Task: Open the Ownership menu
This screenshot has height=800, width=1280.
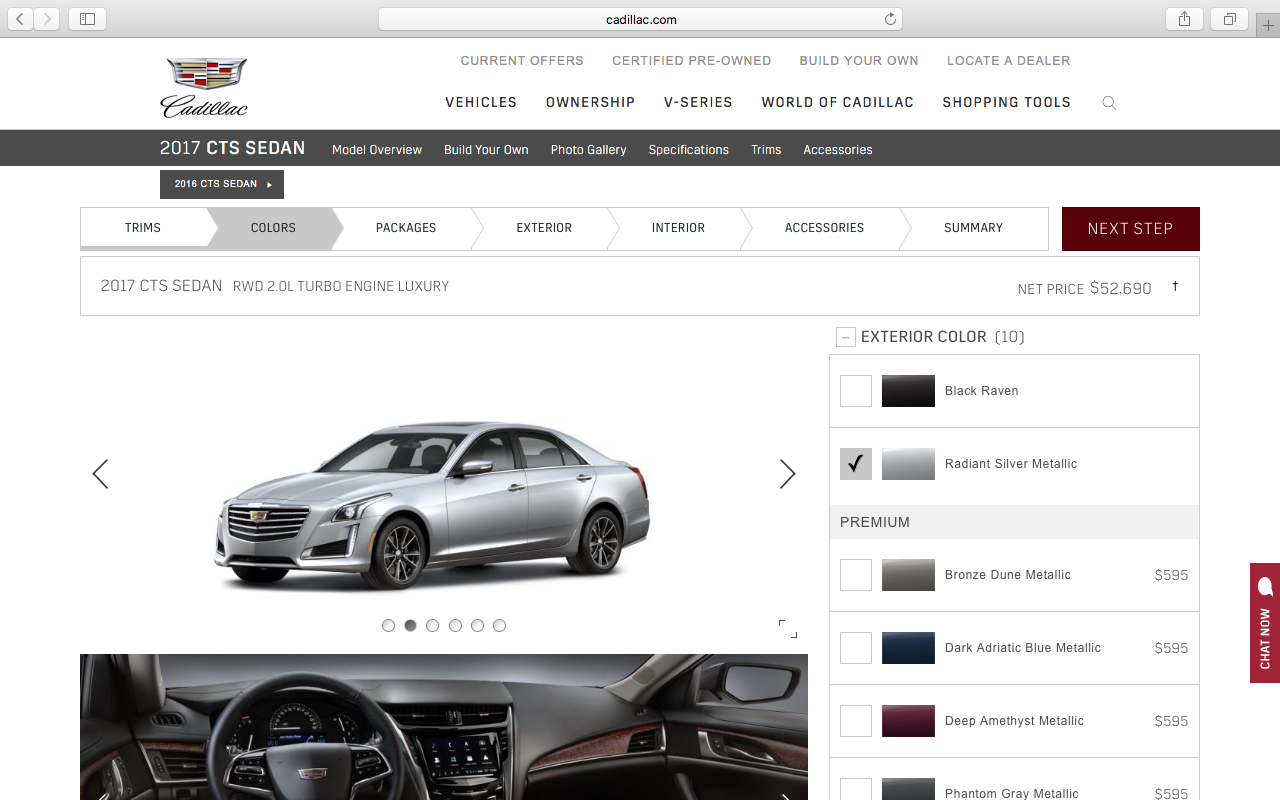Action: [590, 102]
